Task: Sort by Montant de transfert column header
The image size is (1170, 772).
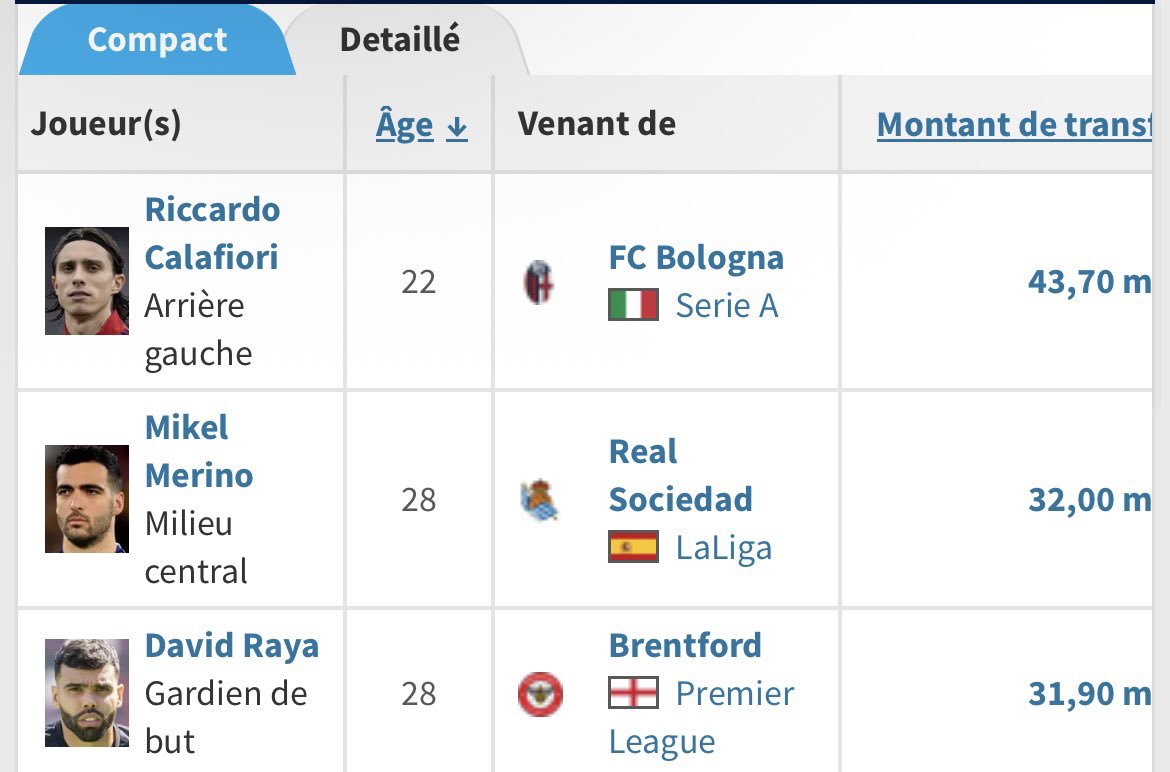Action: (1015, 125)
